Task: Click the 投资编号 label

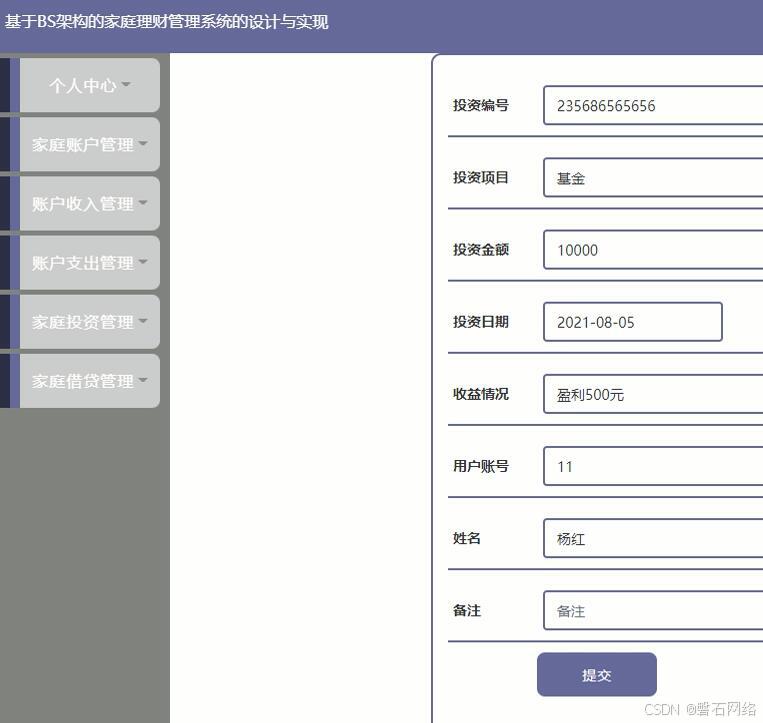Action: tap(481, 105)
